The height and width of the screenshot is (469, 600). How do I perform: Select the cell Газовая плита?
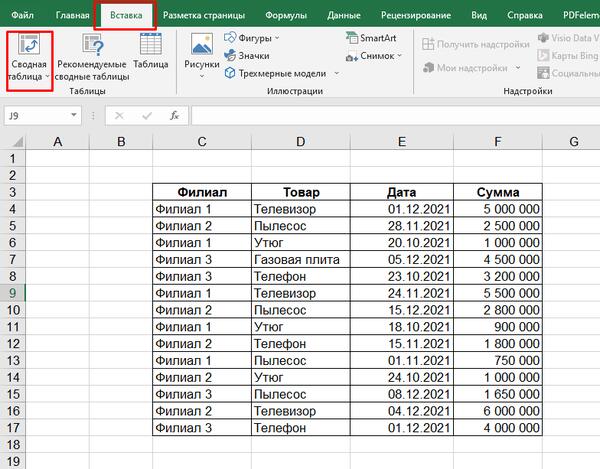point(301,259)
